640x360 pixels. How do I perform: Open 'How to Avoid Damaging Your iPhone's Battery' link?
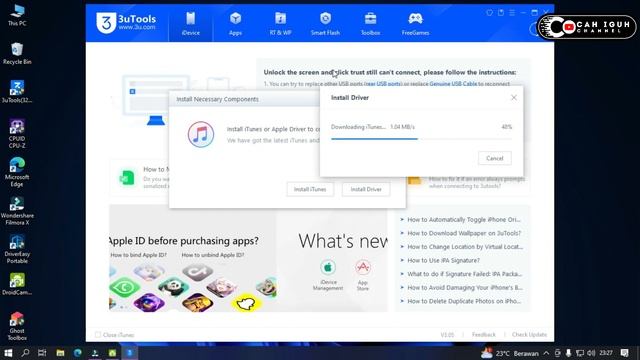click(x=465, y=288)
